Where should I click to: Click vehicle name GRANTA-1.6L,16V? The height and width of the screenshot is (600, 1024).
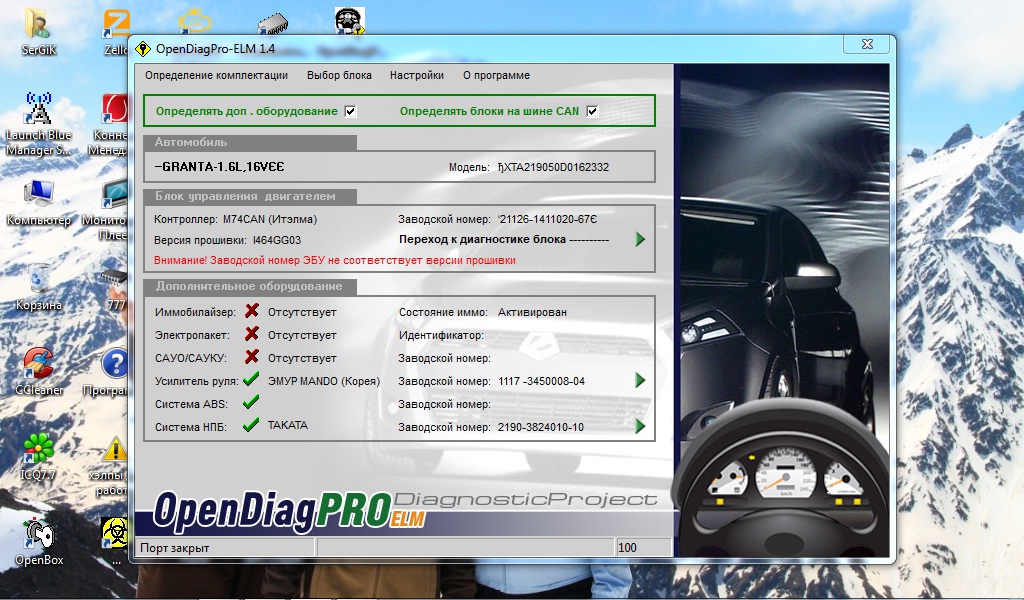pos(219,166)
